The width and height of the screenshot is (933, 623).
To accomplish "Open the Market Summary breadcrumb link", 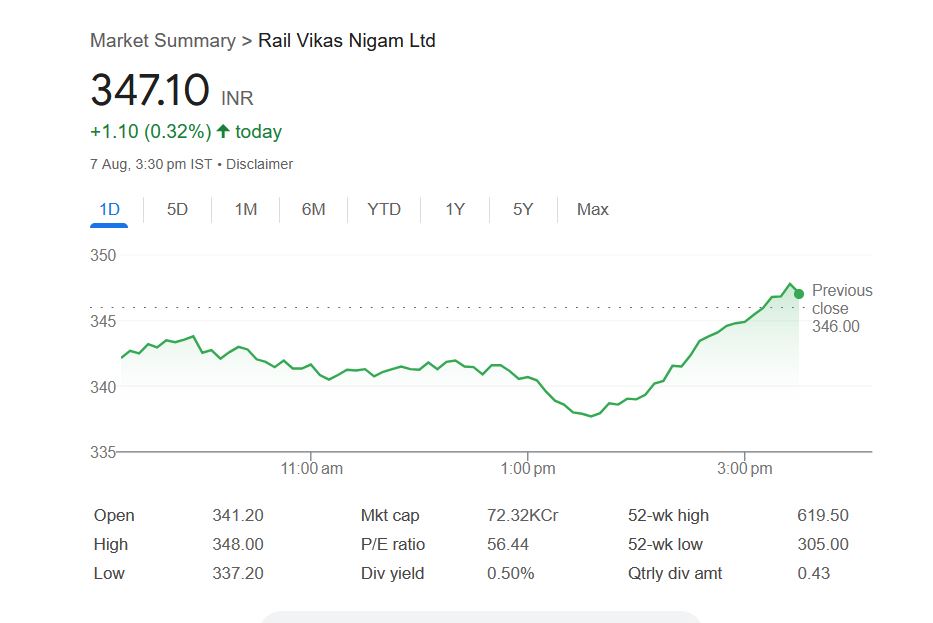I will pyautogui.click(x=162, y=41).
